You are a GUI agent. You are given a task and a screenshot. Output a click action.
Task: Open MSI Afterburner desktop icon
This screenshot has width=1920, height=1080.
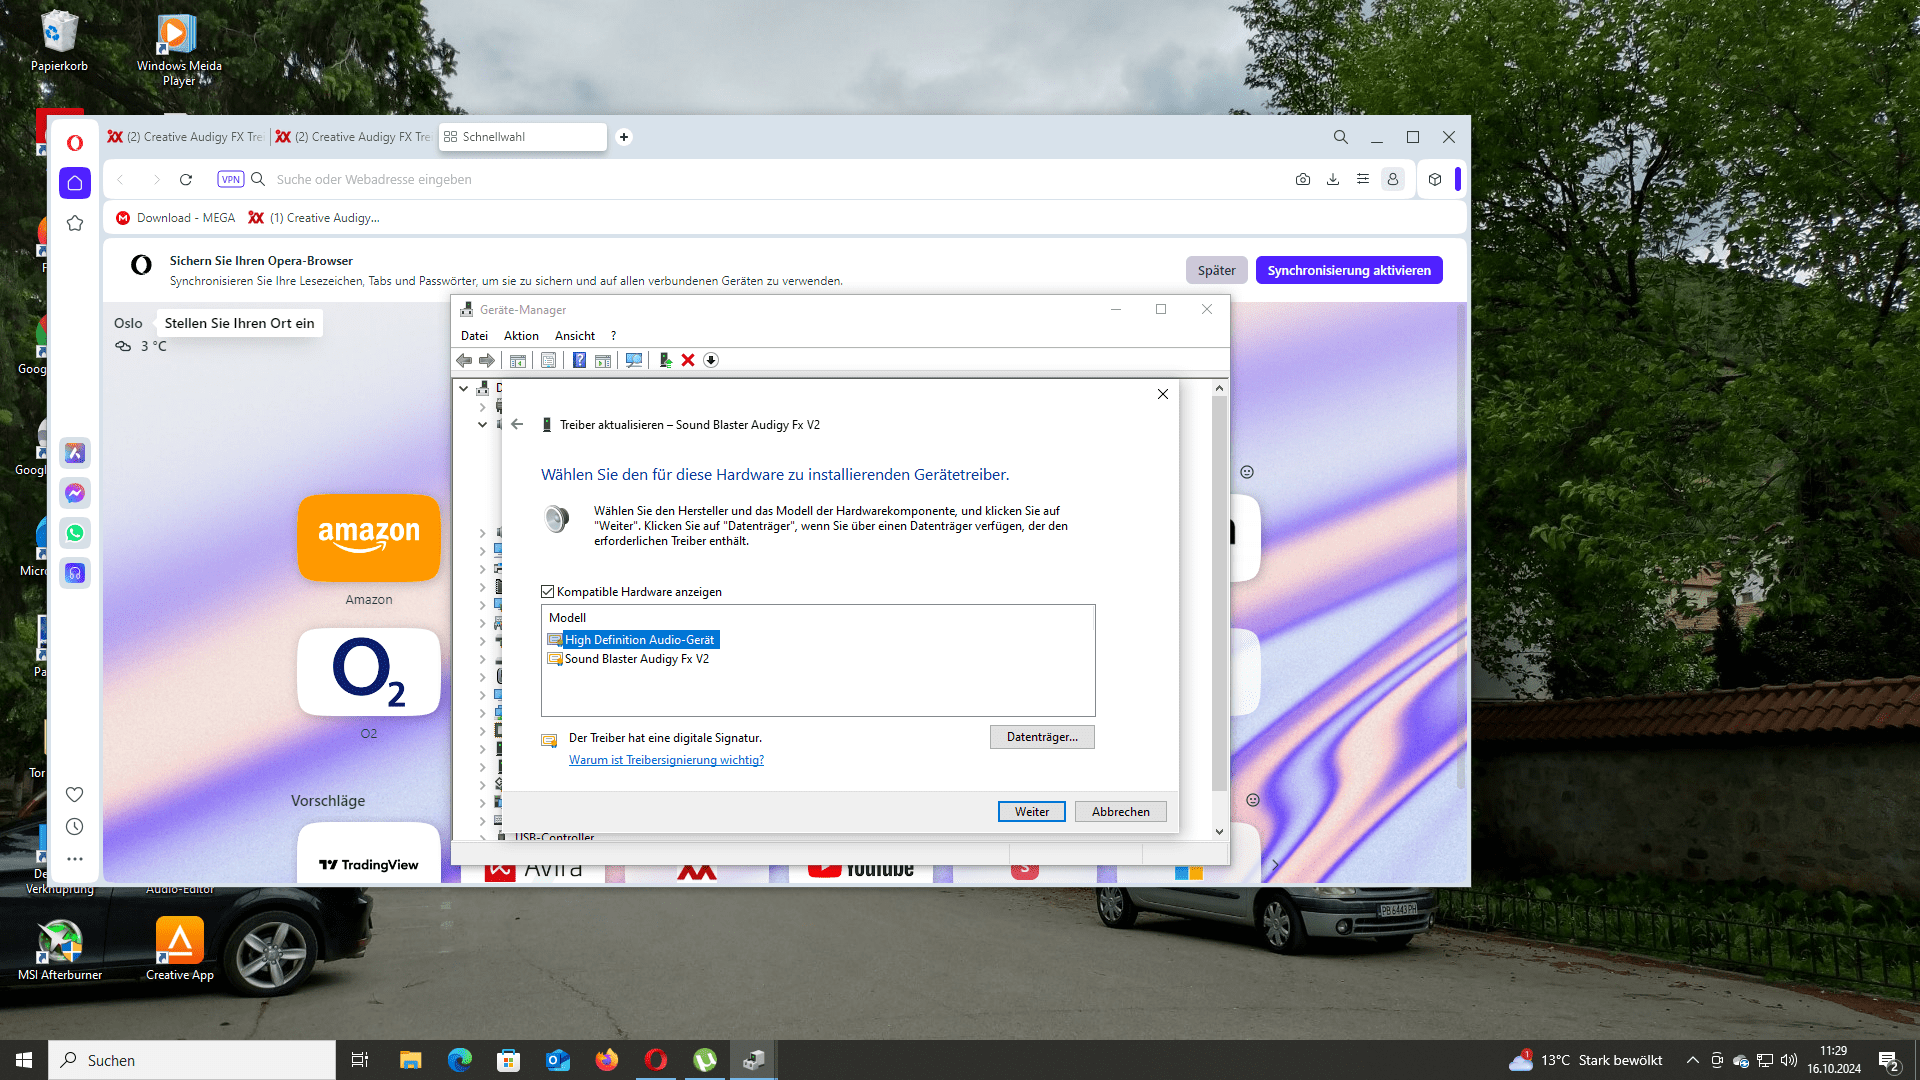click(60, 949)
